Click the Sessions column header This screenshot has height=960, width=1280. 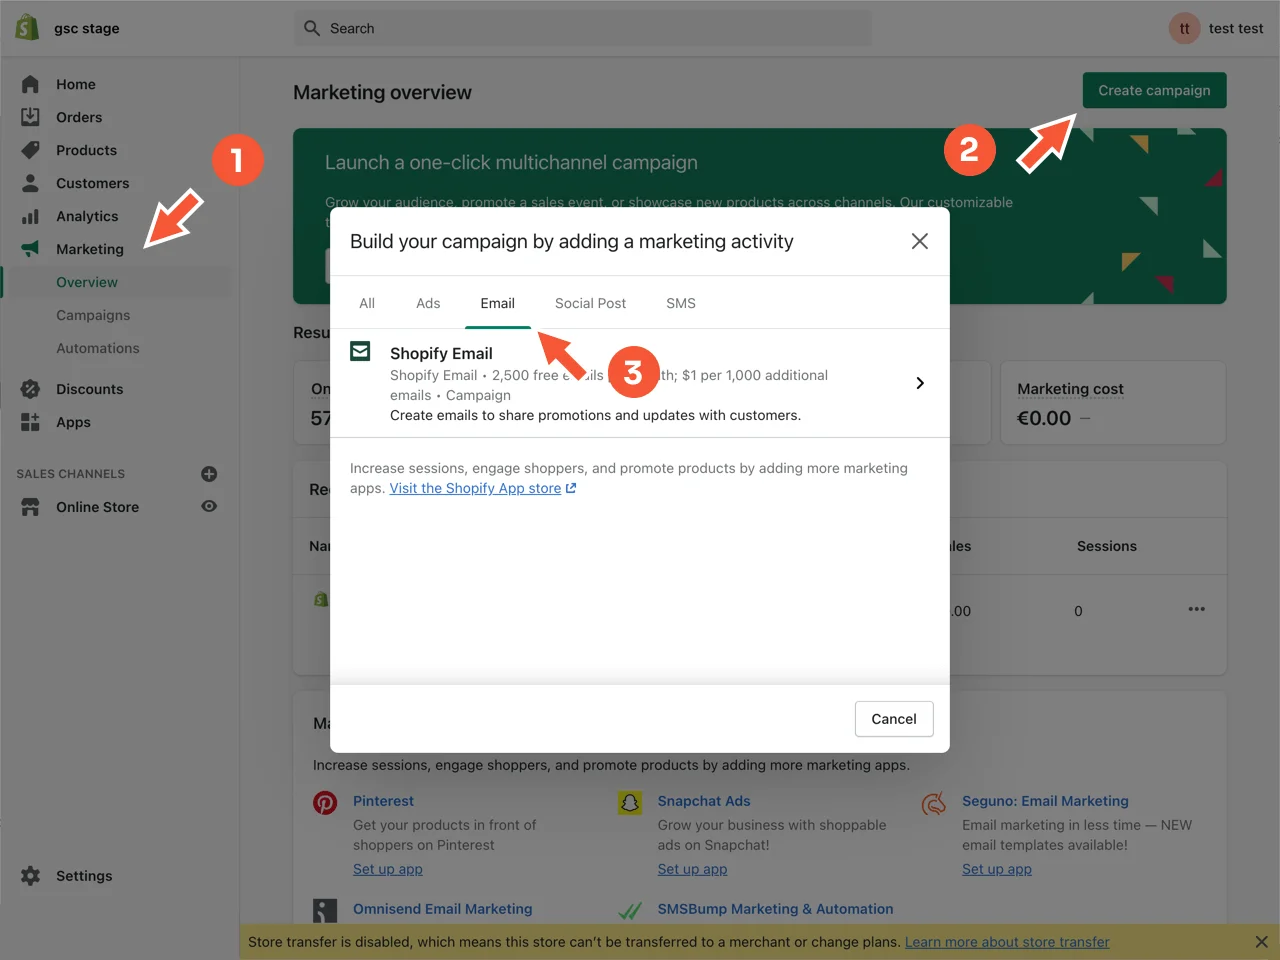click(1107, 546)
